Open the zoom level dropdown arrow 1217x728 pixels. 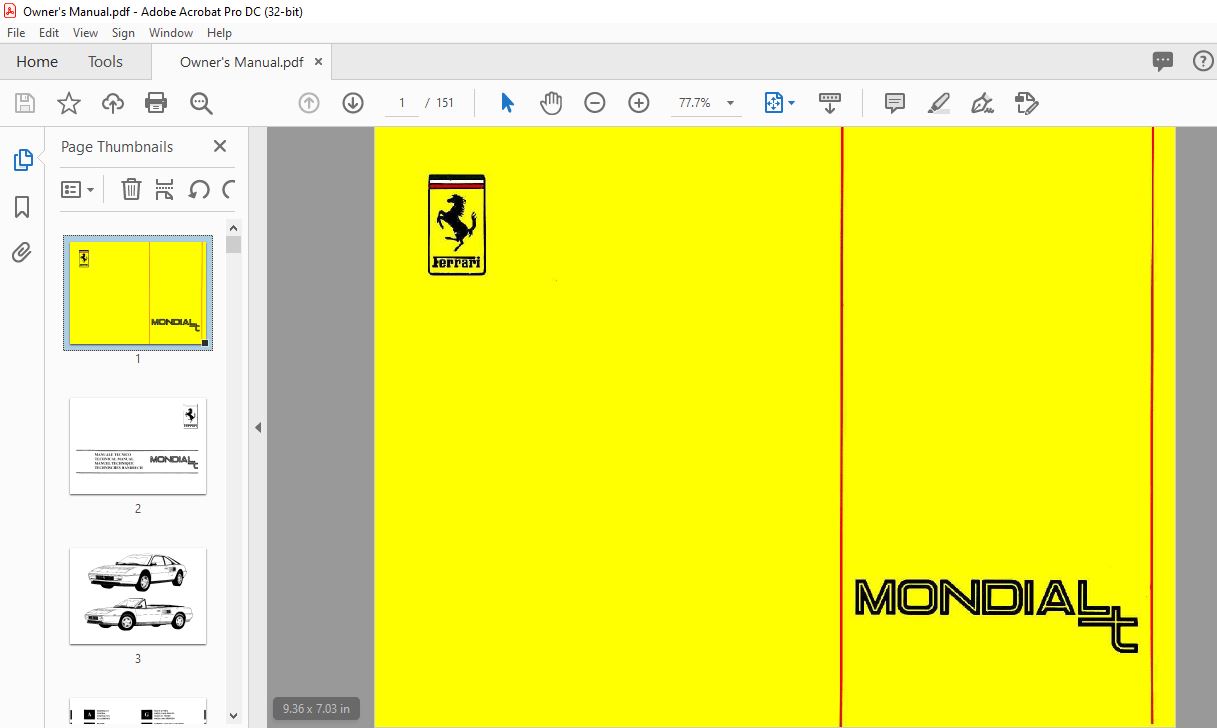pyautogui.click(x=730, y=103)
